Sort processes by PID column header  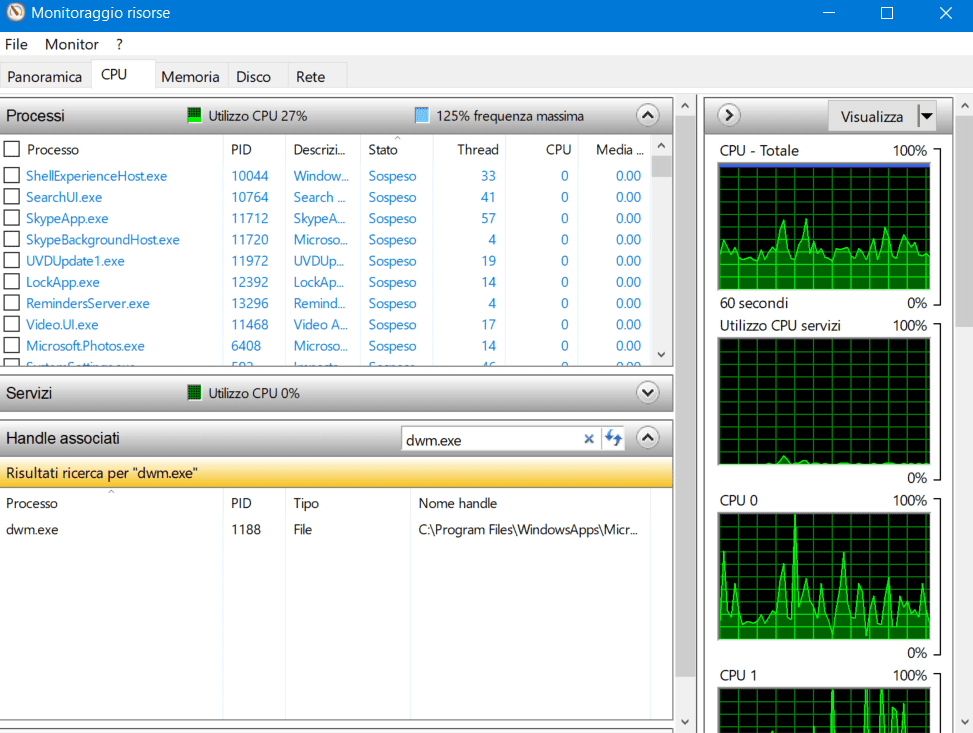[242, 149]
